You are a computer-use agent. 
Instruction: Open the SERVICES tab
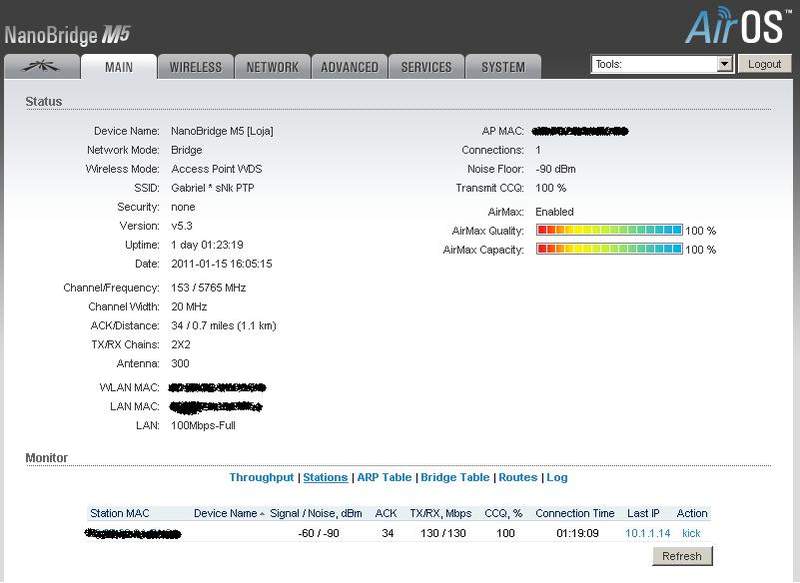tap(427, 67)
